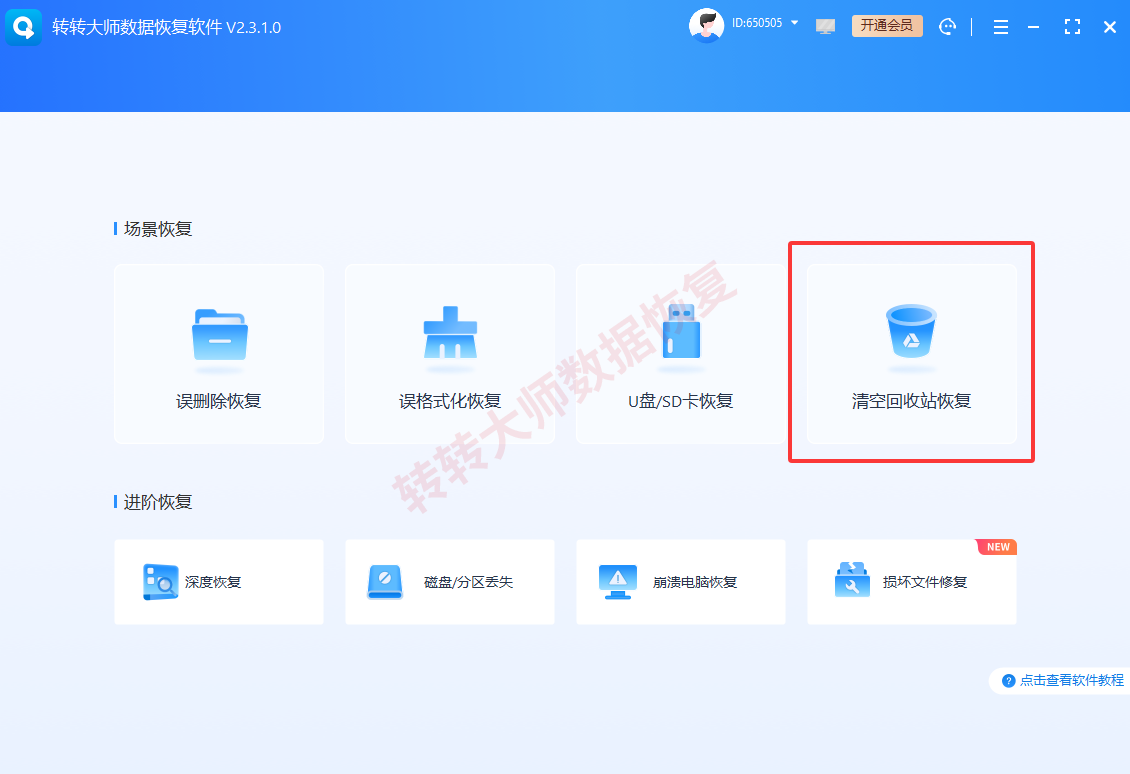Screen dimensions: 1130x774
Task: Open 点击查看软件教程 tutorial link
Action: pyautogui.click(x=1072, y=680)
